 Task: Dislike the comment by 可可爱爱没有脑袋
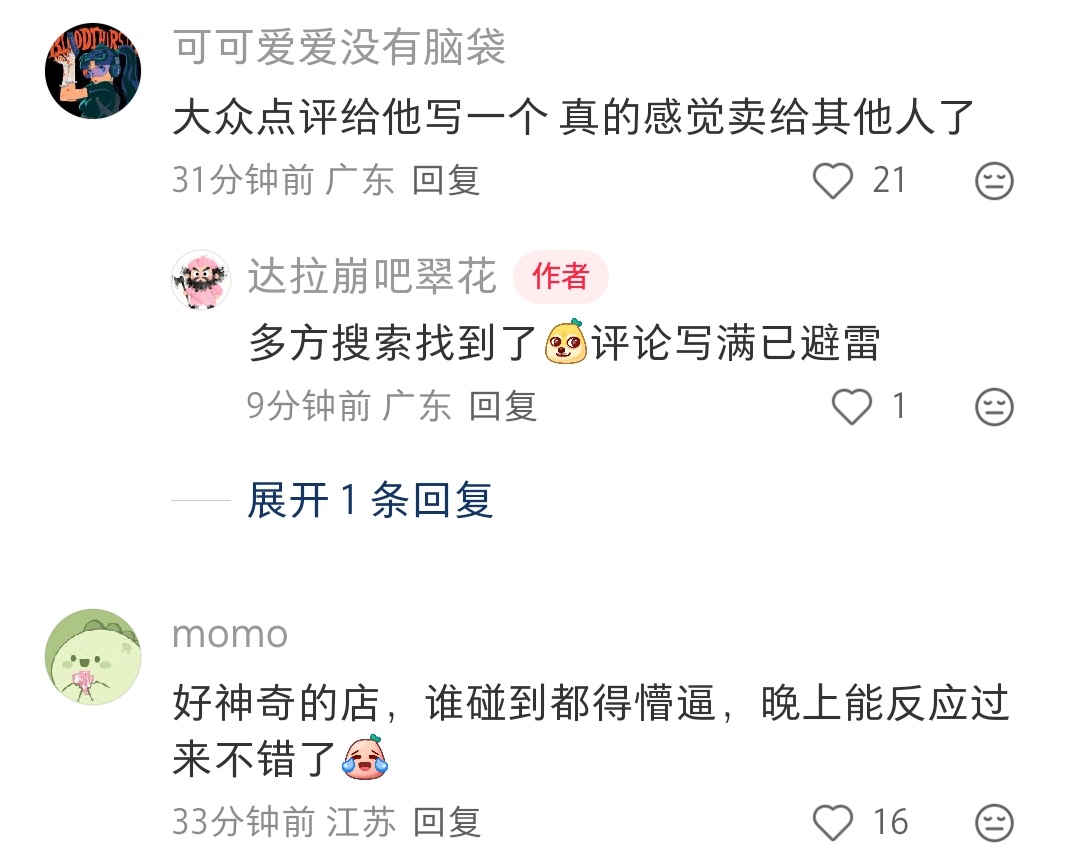point(994,181)
